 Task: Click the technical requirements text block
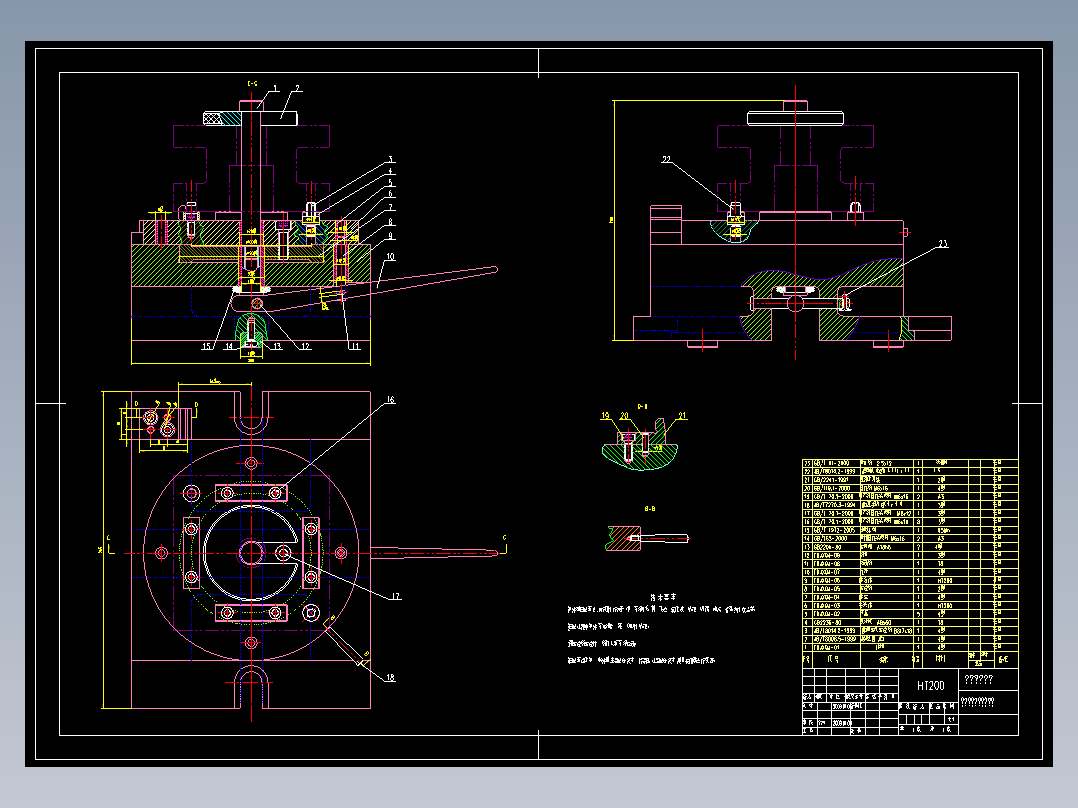661,630
